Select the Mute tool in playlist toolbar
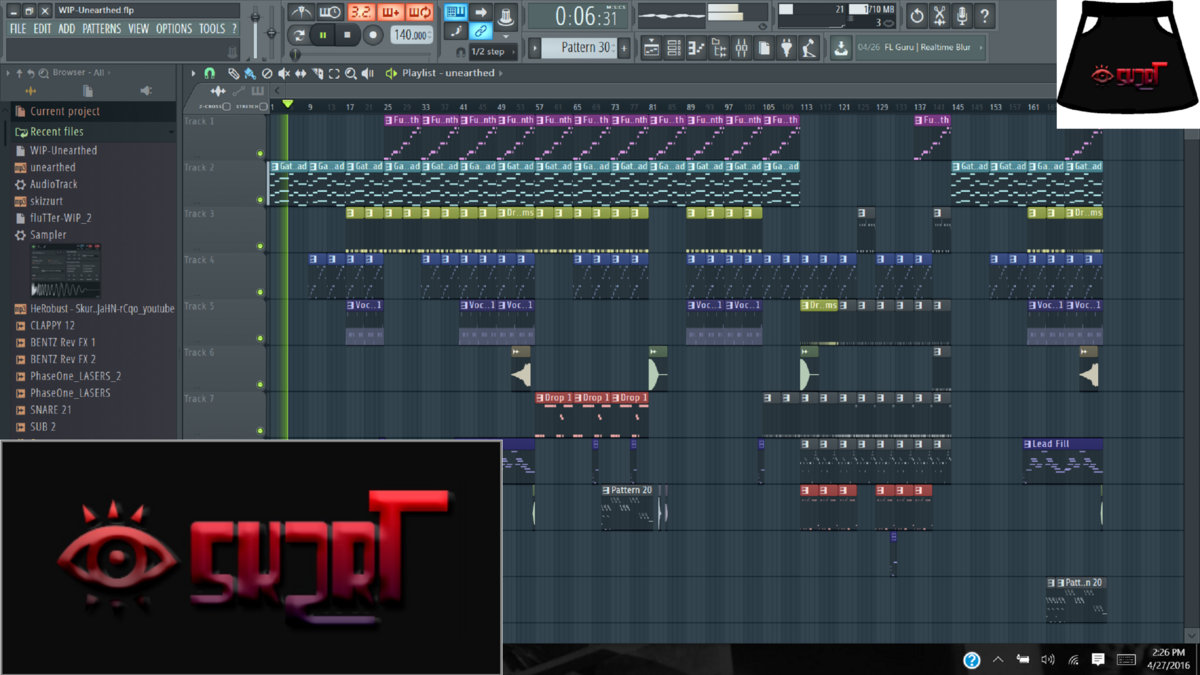The height and width of the screenshot is (675, 1200). click(283, 73)
